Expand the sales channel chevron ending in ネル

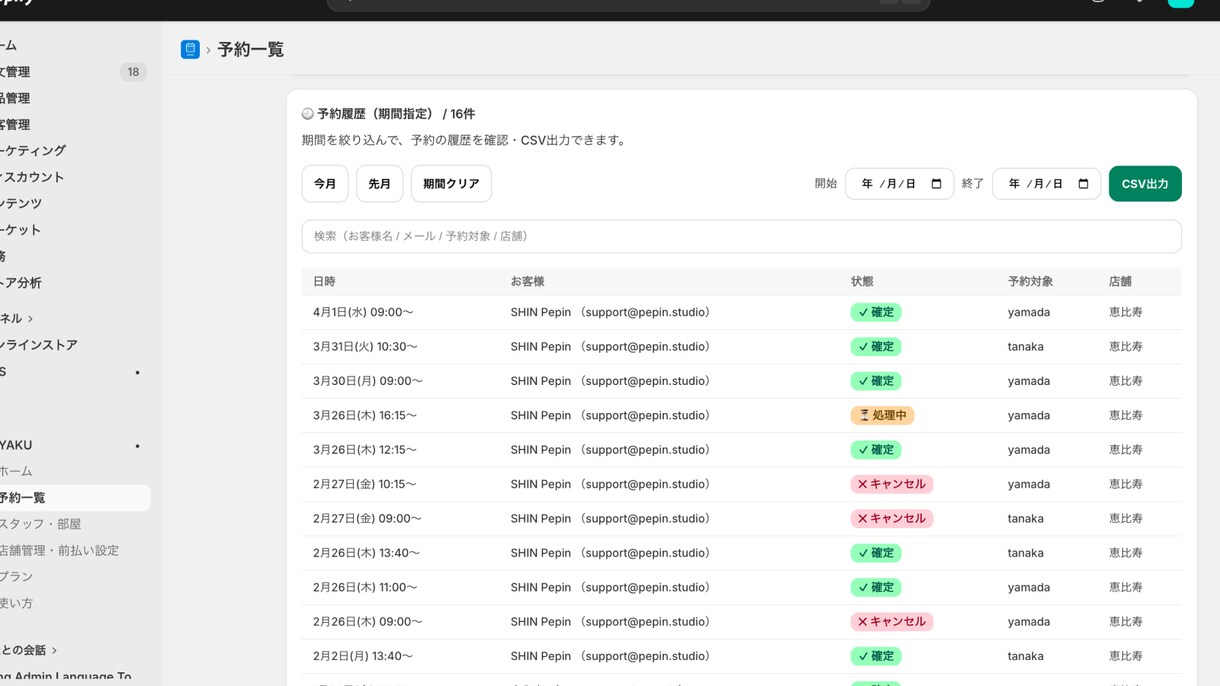point(31,319)
